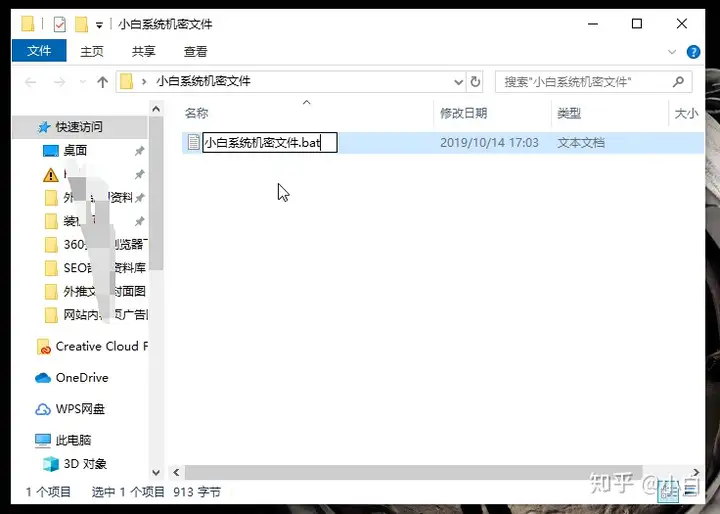Switch to the 查看 tab
Viewport: 720px width, 514px height.
click(196, 51)
